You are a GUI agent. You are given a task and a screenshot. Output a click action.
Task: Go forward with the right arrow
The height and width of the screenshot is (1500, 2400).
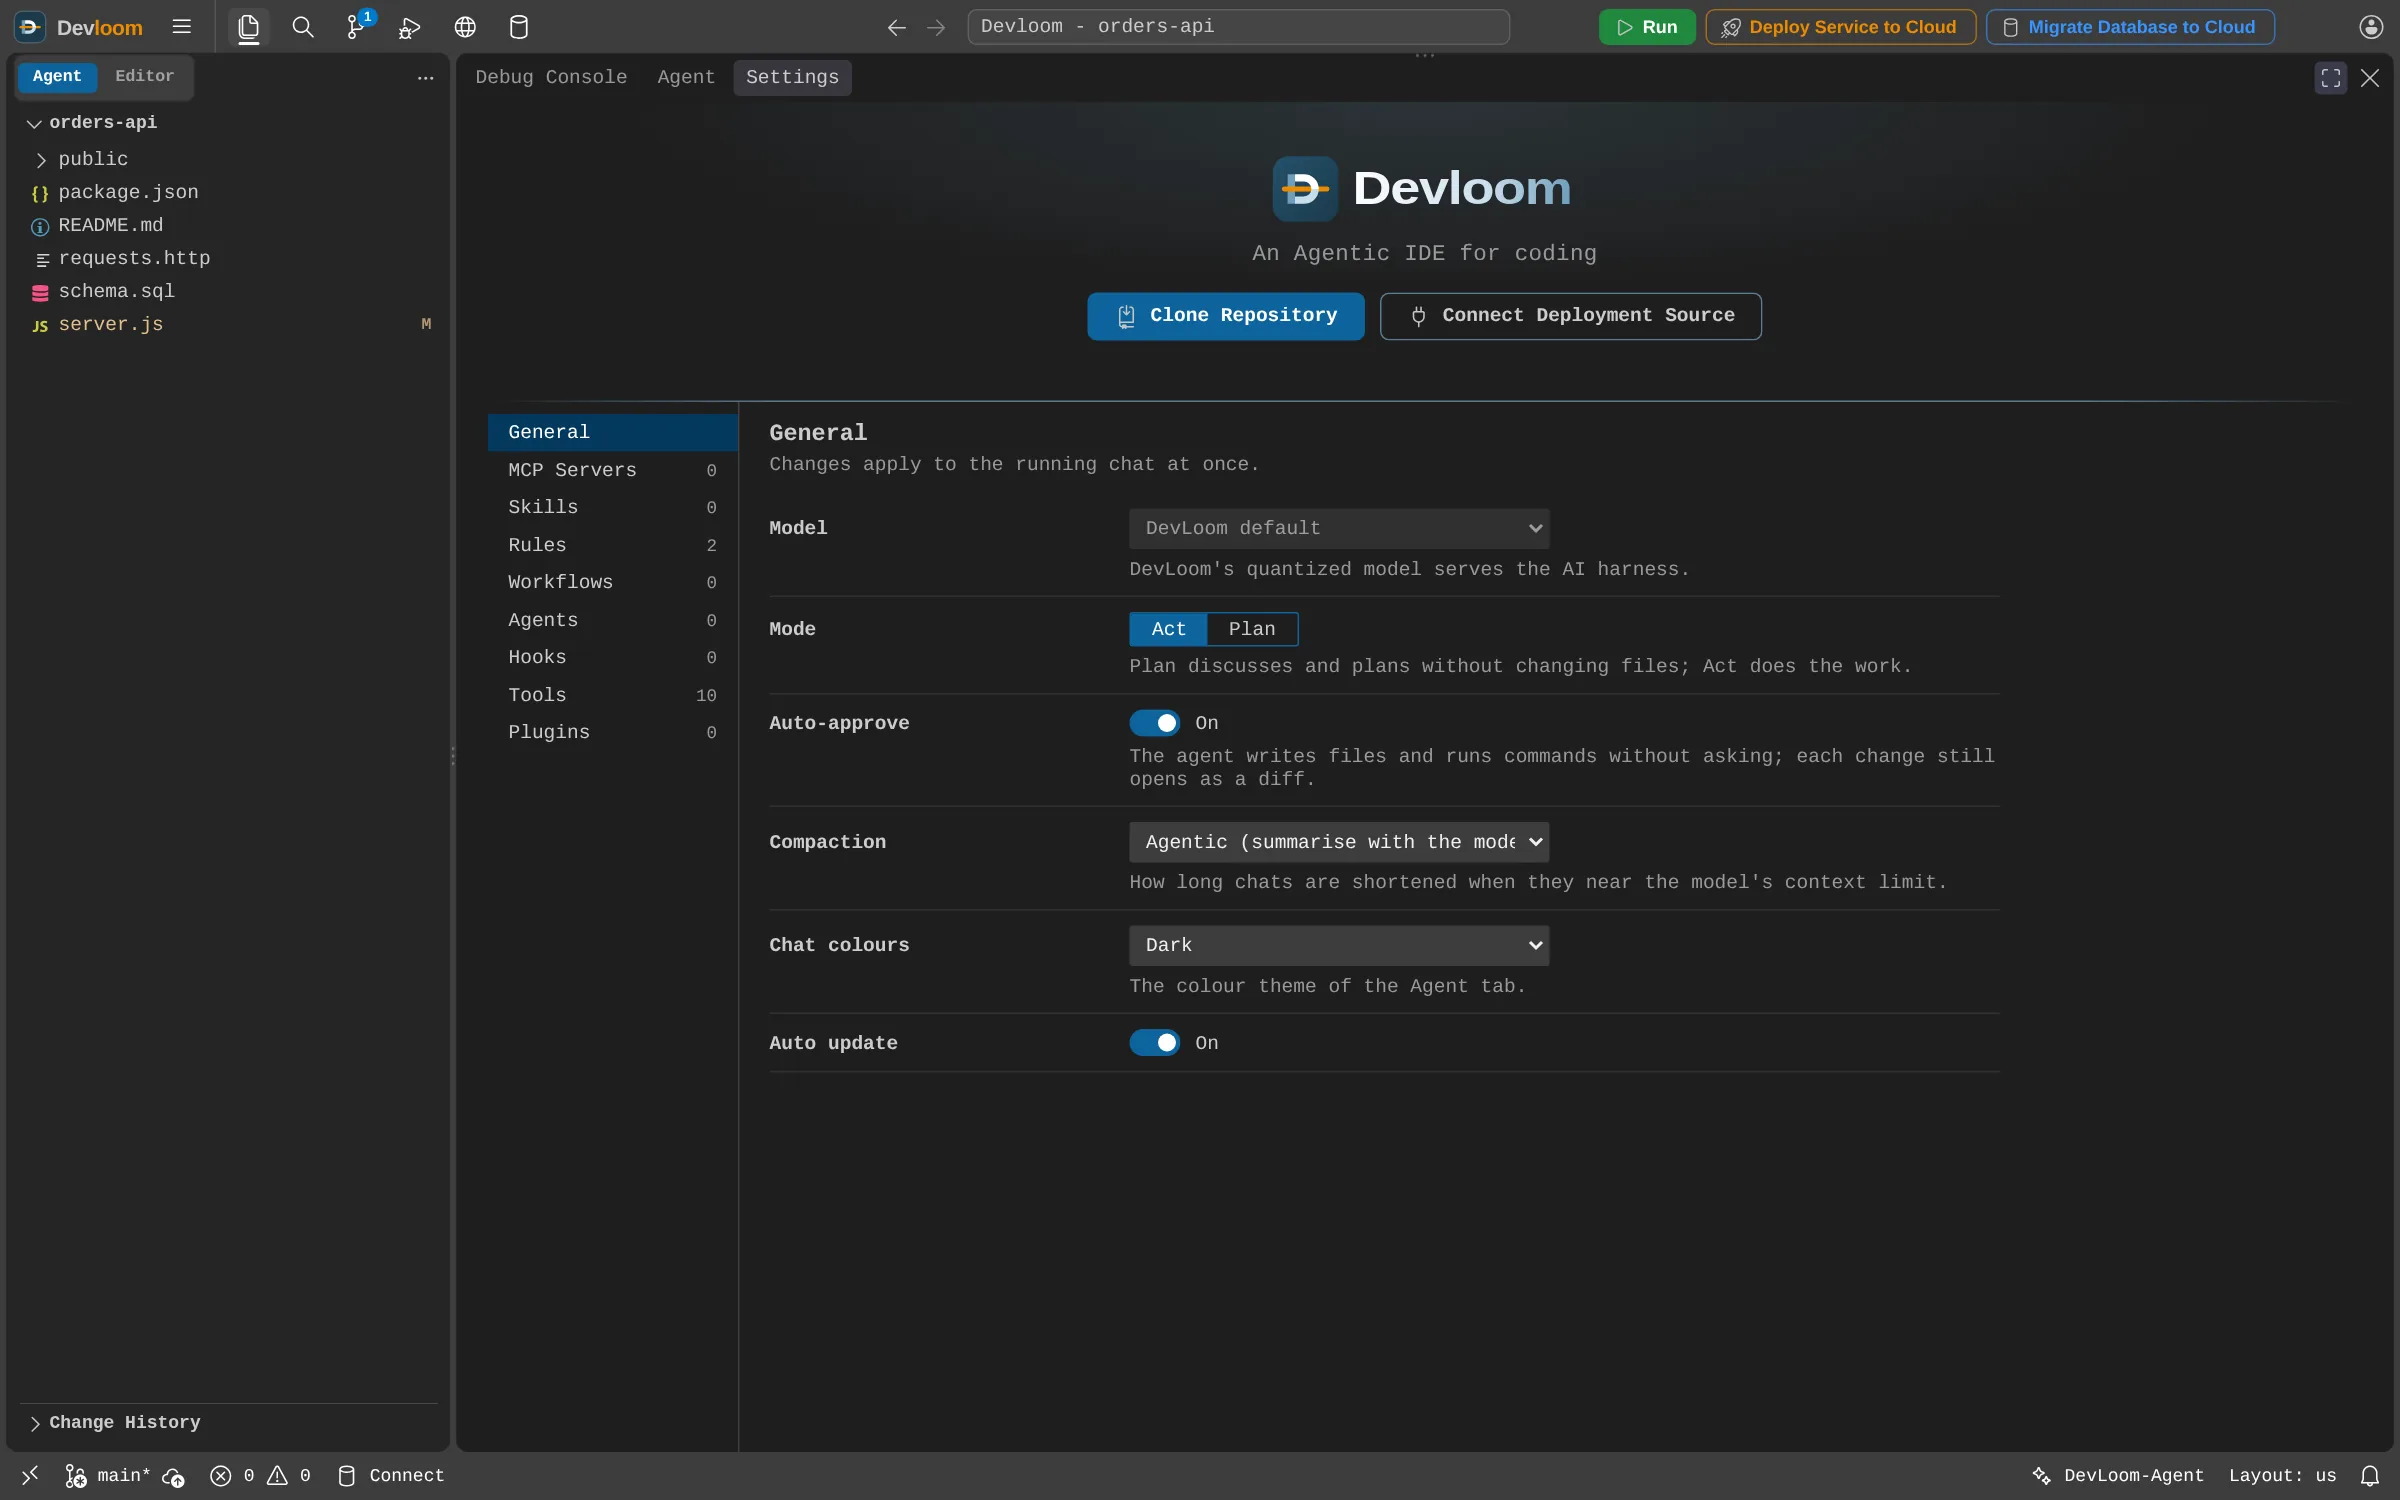point(936,27)
